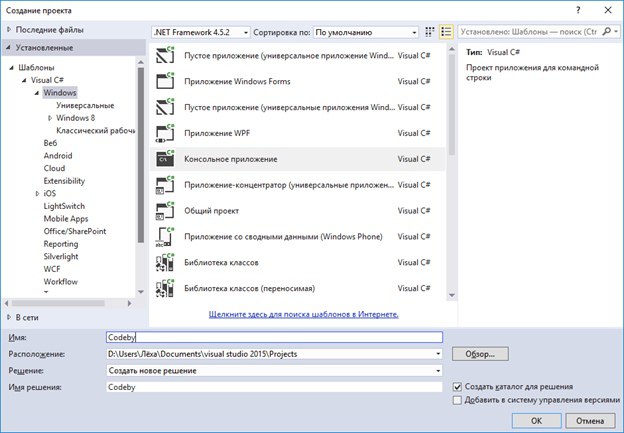
Task: Select the Cloud category
Action: [54, 168]
